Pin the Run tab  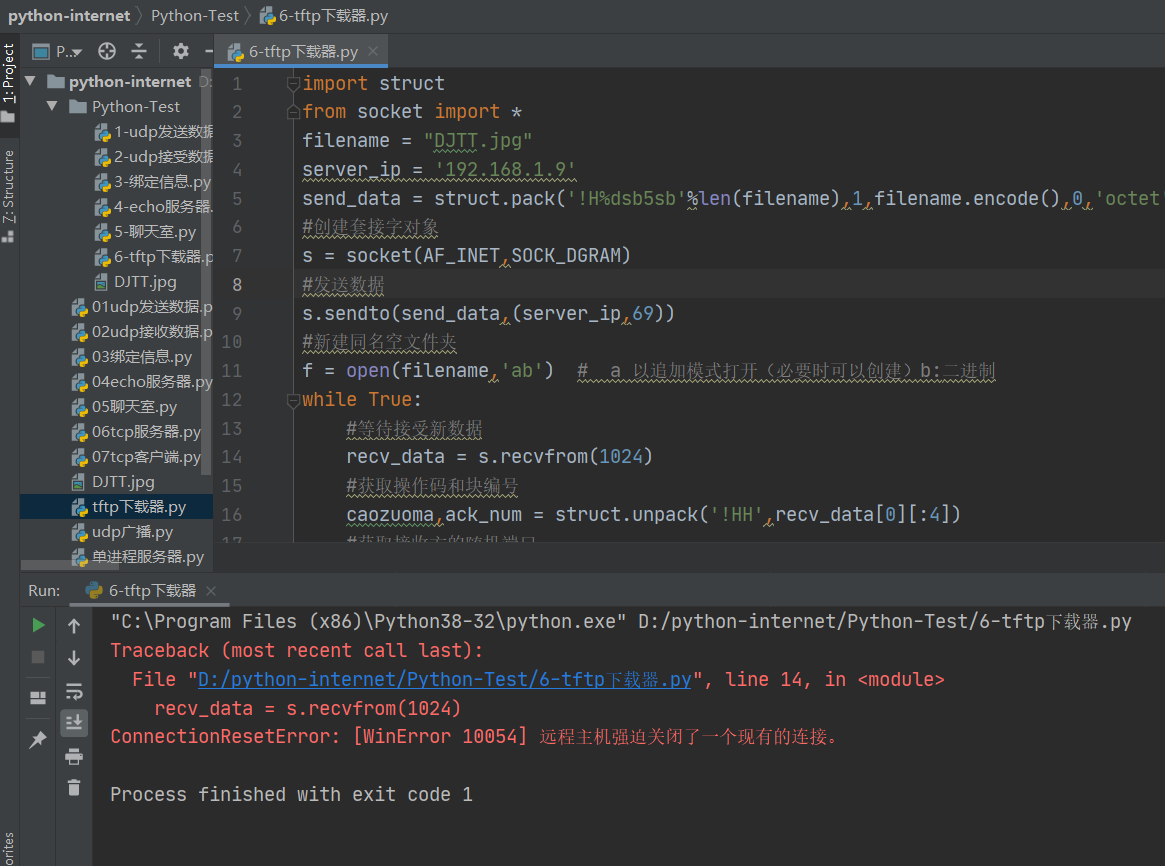point(38,739)
